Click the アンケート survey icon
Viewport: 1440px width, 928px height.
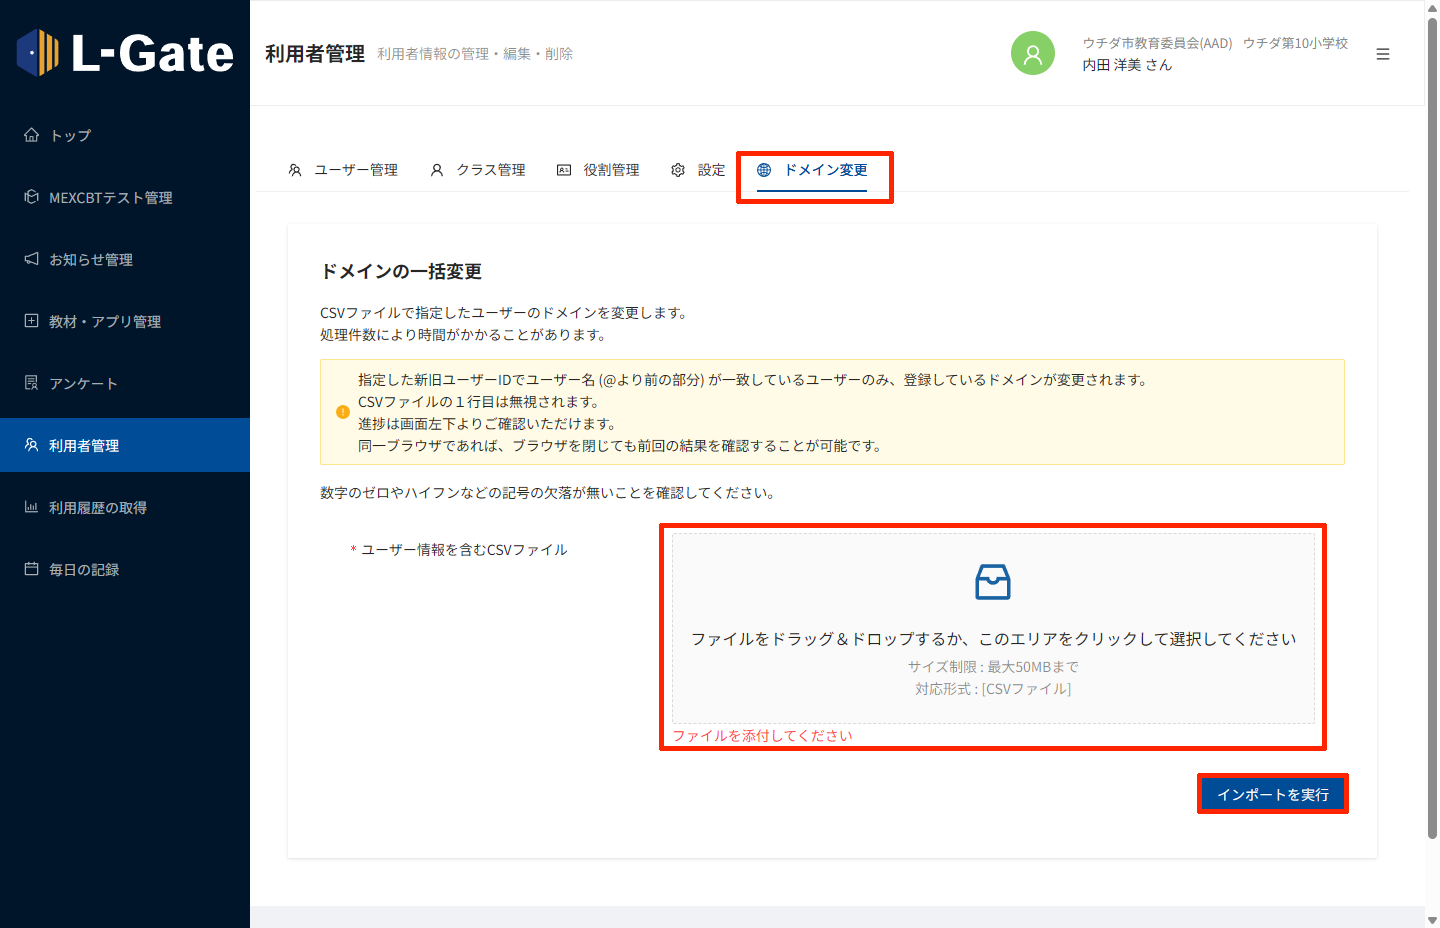click(32, 383)
